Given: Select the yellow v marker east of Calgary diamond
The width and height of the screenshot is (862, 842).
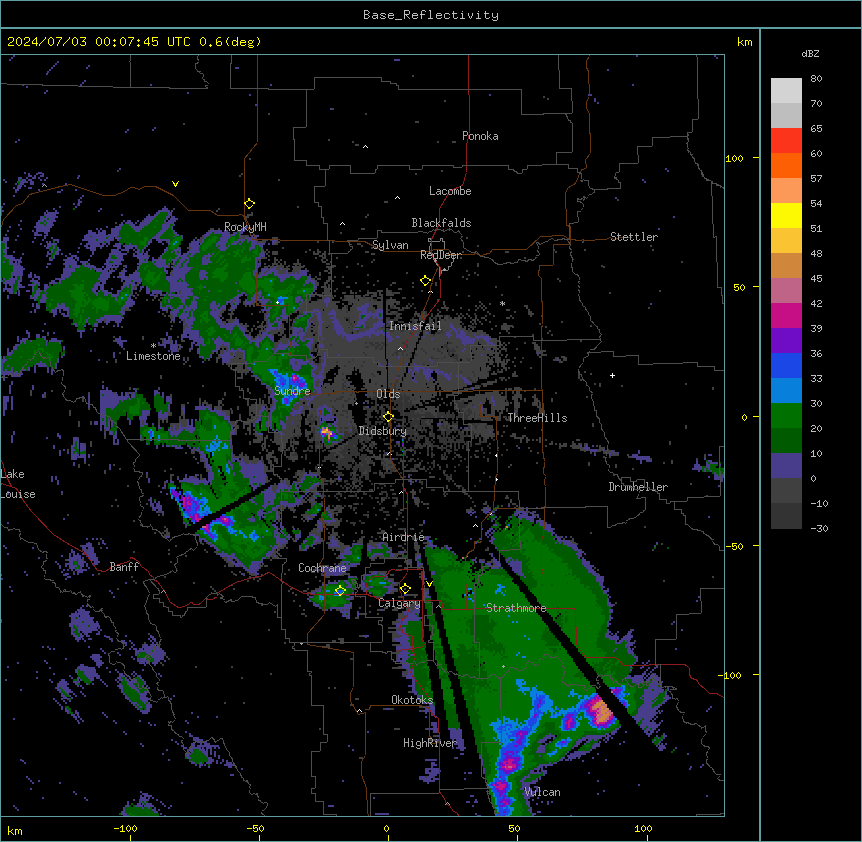Looking at the screenshot, I should click(x=429, y=584).
